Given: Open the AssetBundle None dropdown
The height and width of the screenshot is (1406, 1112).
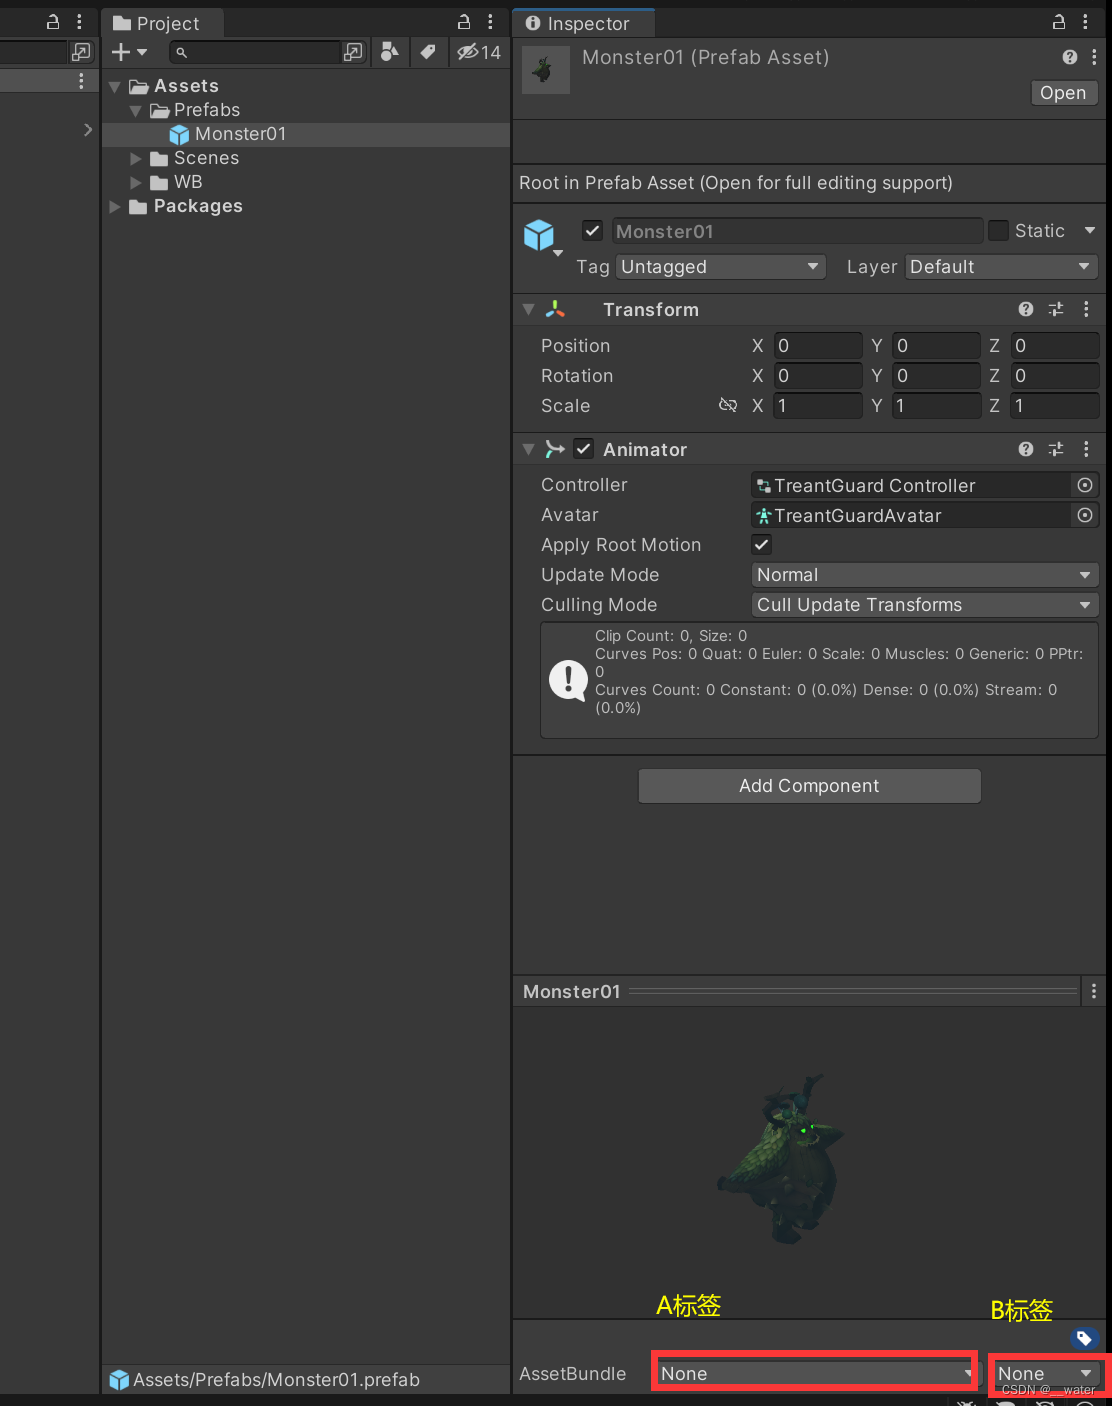Looking at the screenshot, I should click(x=813, y=1373).
